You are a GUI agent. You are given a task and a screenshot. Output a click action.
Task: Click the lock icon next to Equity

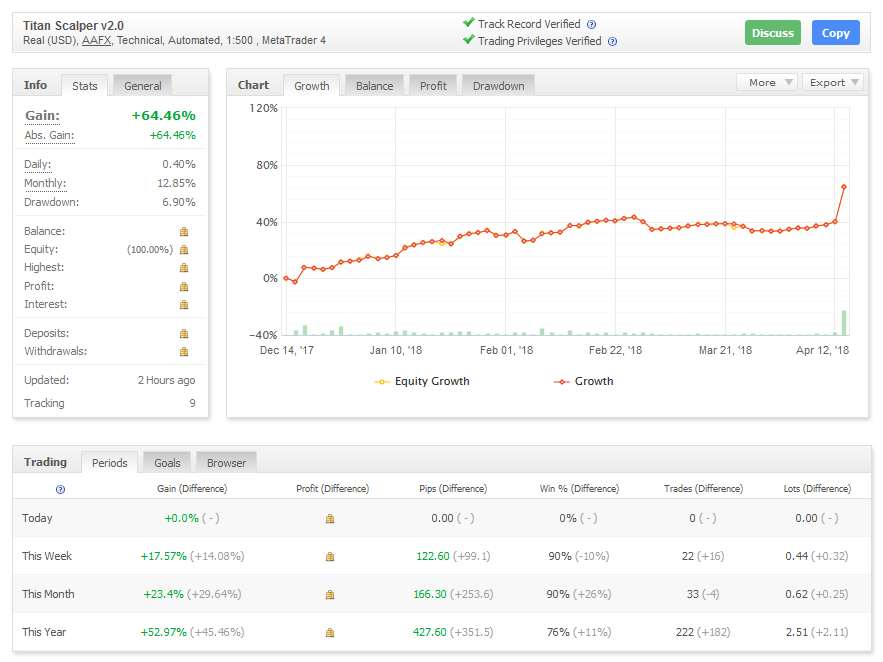184,250
